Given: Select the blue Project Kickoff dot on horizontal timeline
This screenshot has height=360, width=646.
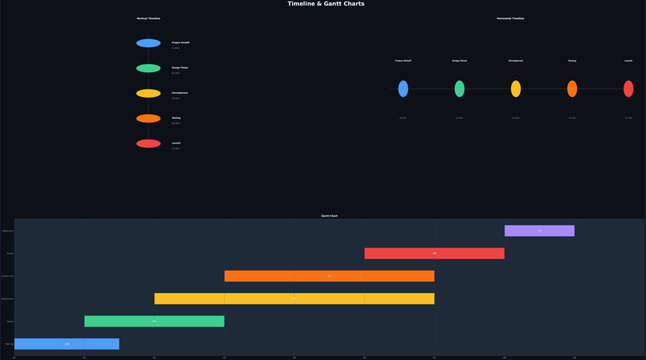Looking at the screenshot, I should coord(403,89).
